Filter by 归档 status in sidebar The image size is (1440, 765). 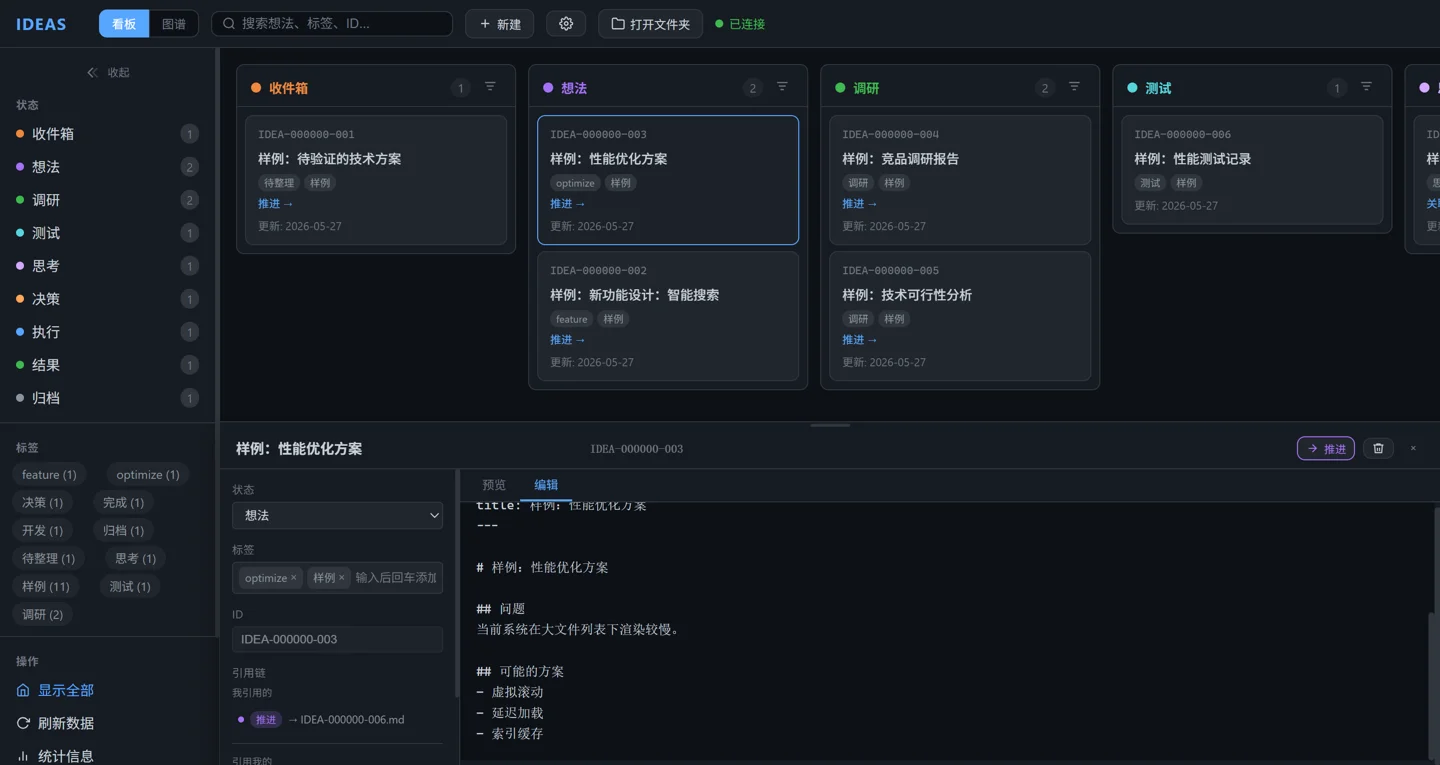[x=107, y=398]
